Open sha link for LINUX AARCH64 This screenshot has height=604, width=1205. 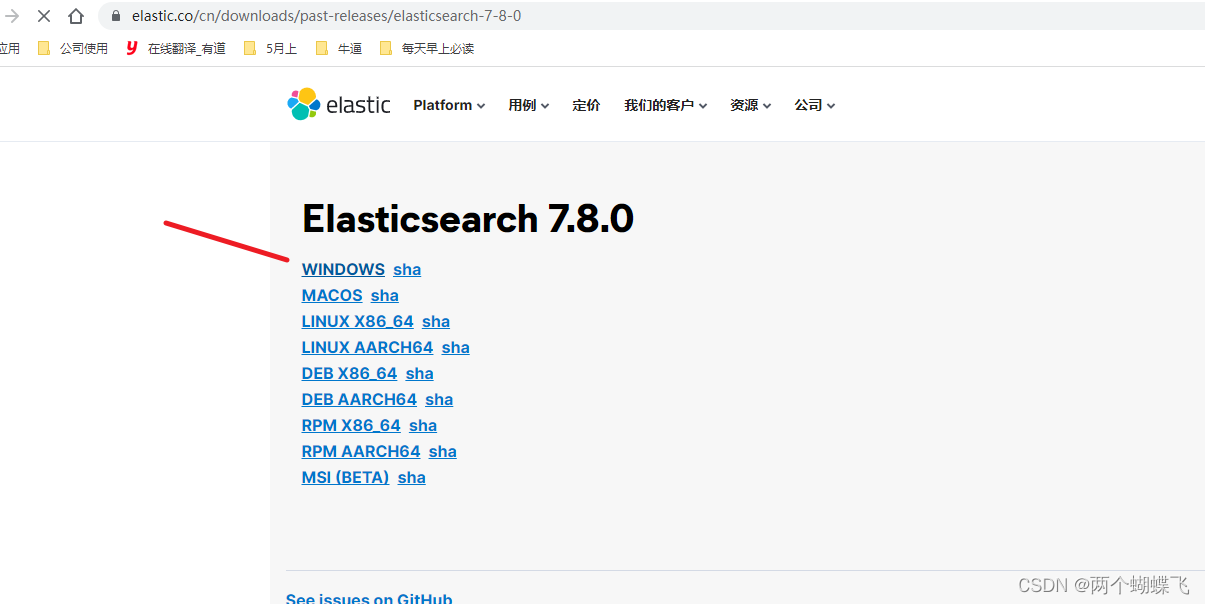pyautogui.click(x=456, y=347)
